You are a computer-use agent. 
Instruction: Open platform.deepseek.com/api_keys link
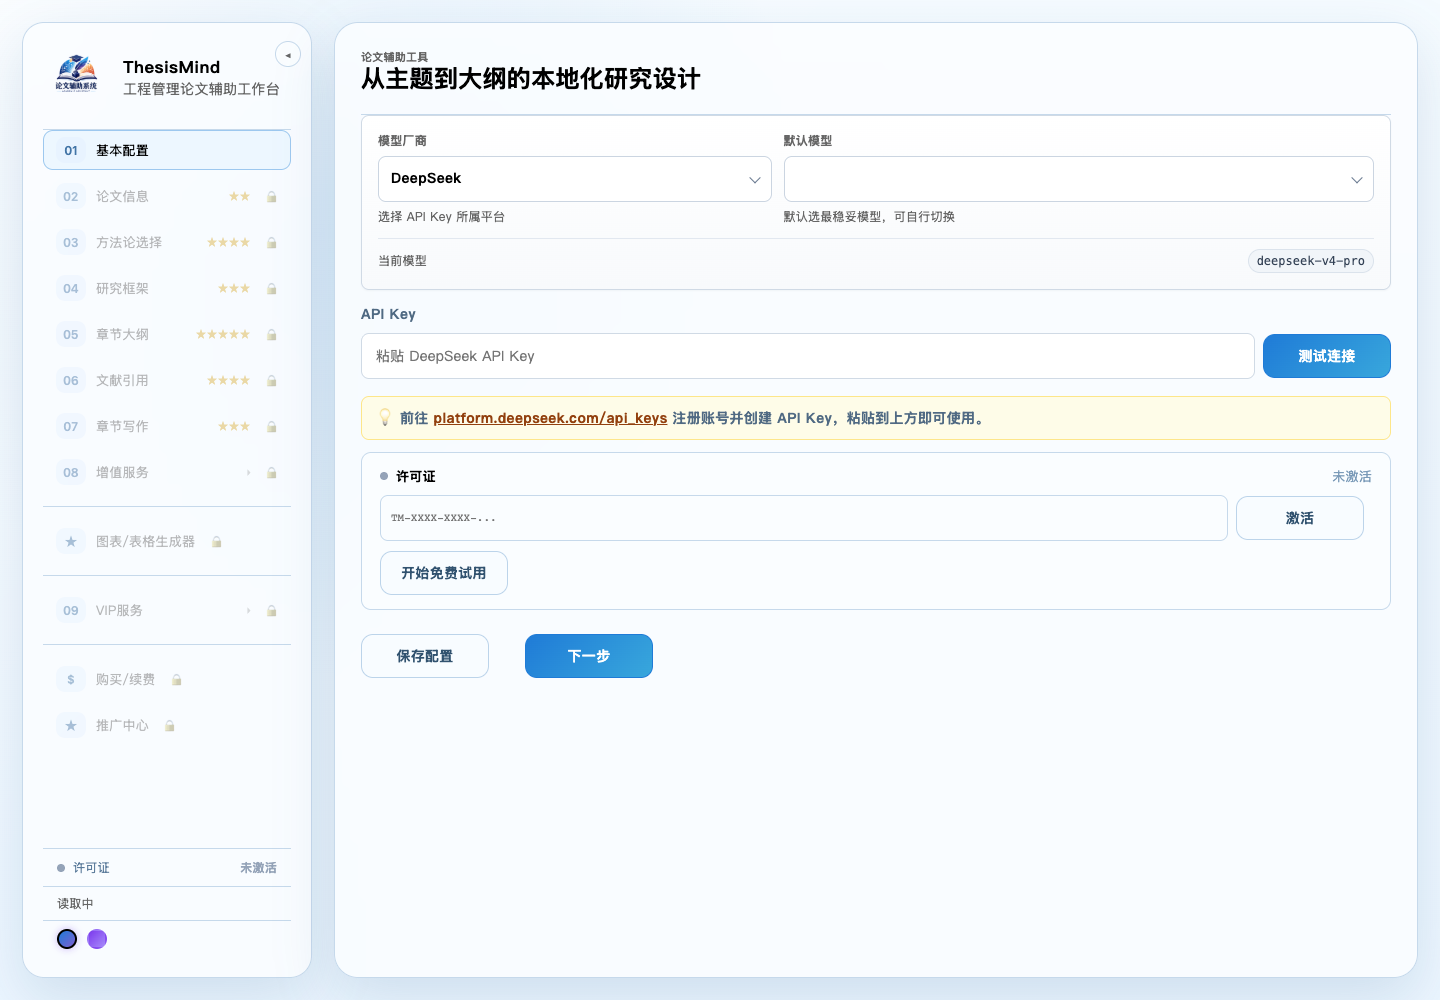tap(550, 418)
